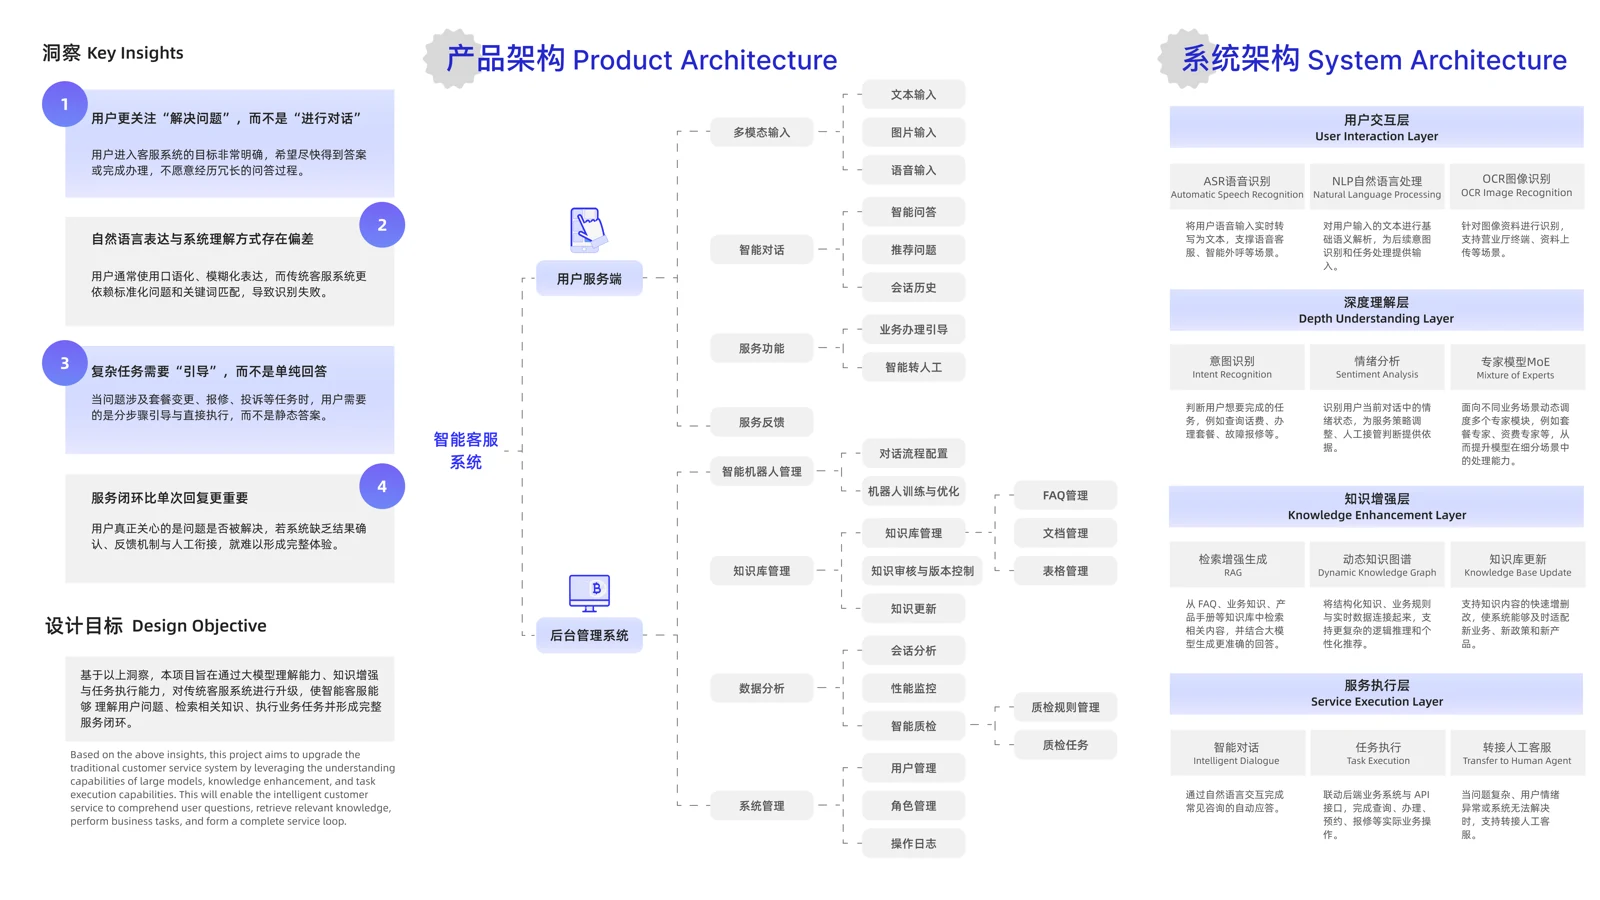Select the 服务功能 node
The width and height of the screenshot is (1600, 900).
pyautogui.click(x=761, y=348)
